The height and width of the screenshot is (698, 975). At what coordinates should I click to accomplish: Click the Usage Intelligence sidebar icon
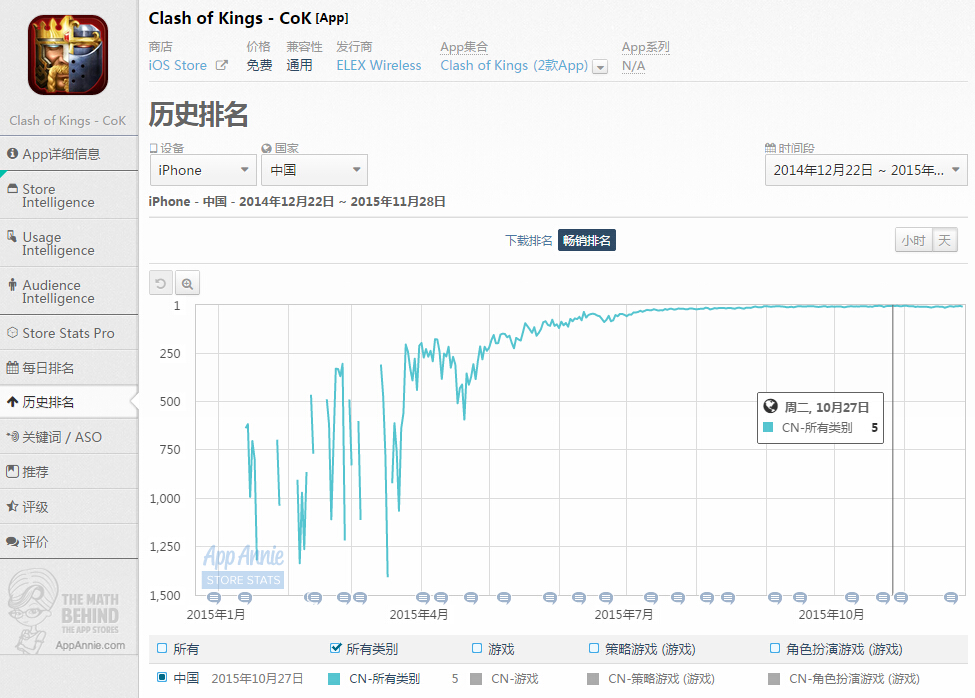click(x=12, y=236)
